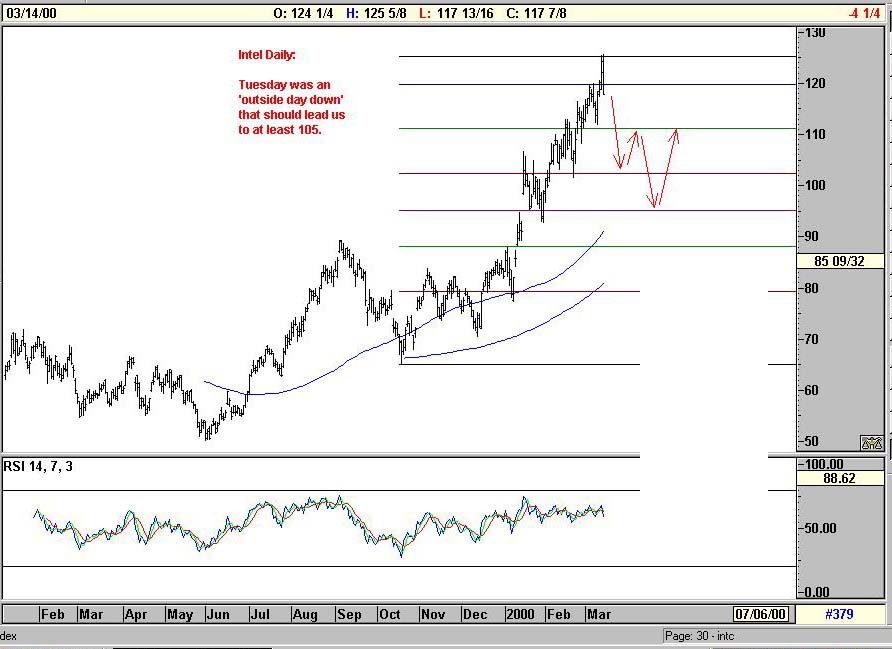Click the RSI value box 88.62
The image size is (892, 649).
tap(839, 478)
